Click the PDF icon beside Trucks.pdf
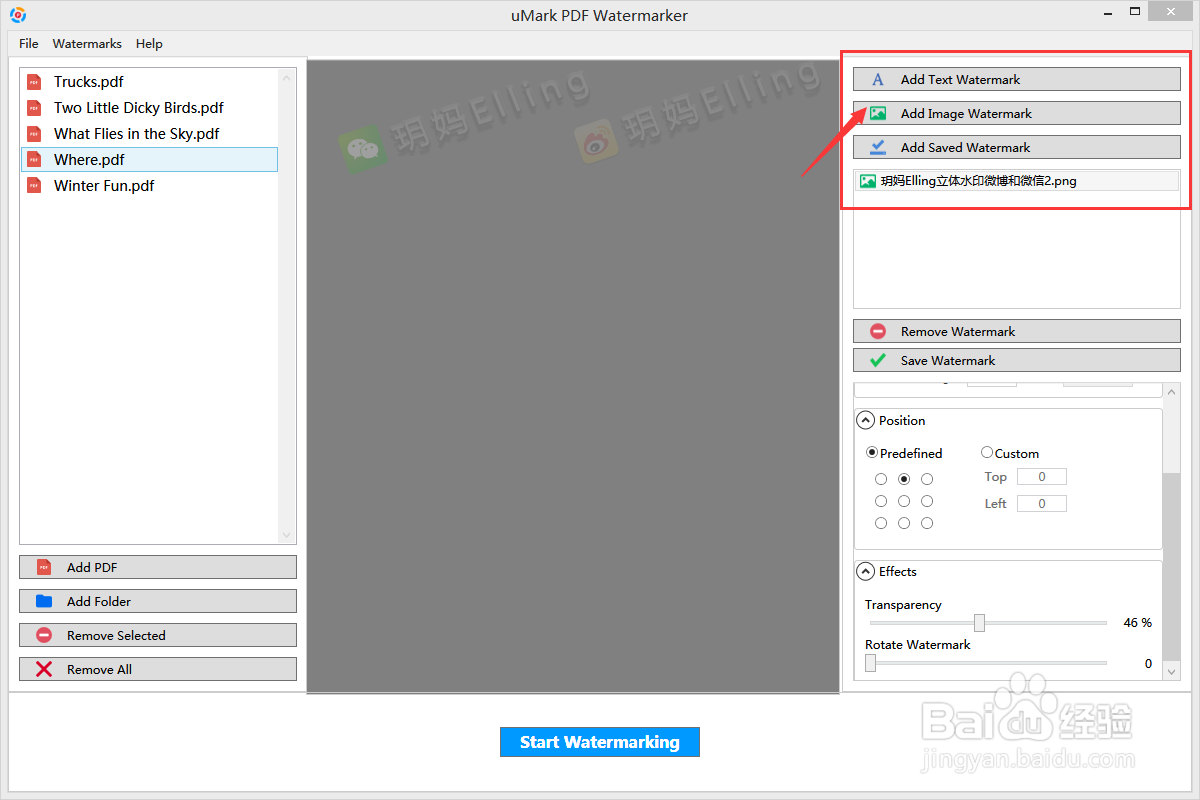 pyautogui.click(x=35, y=82)
